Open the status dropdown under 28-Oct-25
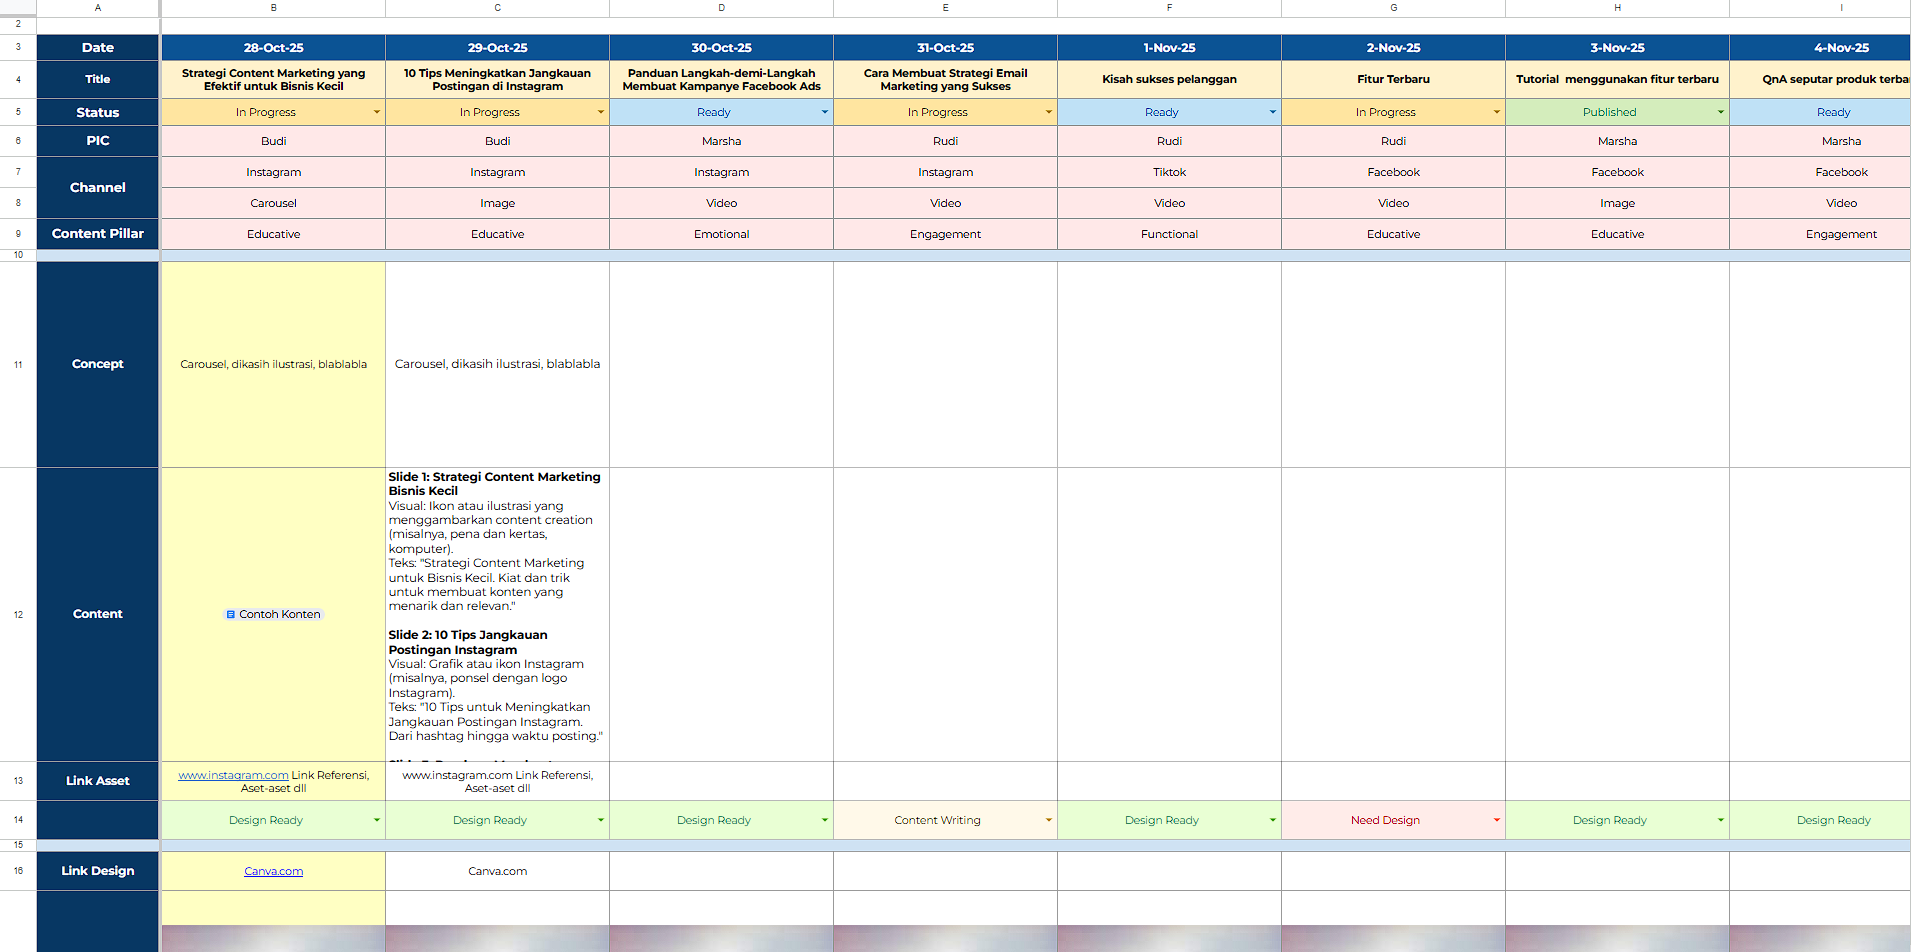Viewport: 1911px width, 952px height. [377, 112]
